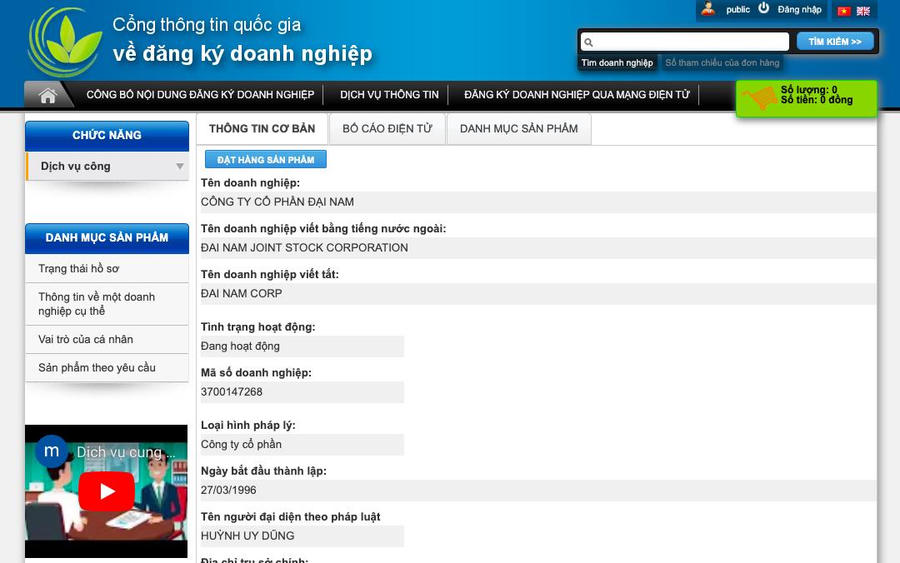The height and width of the screenshot is (563, 900).
Task: Click into the enterprise search field
Action: tap(692, 42)
